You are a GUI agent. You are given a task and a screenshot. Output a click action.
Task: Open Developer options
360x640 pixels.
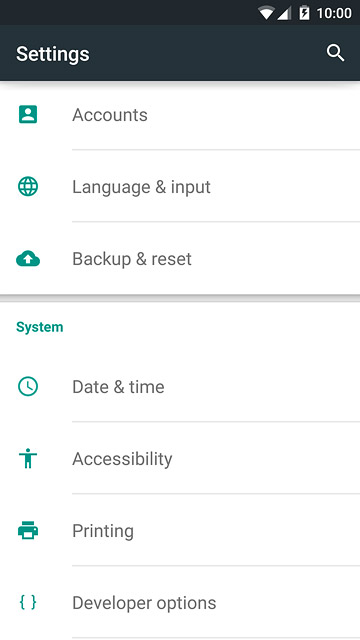point(180,602)
